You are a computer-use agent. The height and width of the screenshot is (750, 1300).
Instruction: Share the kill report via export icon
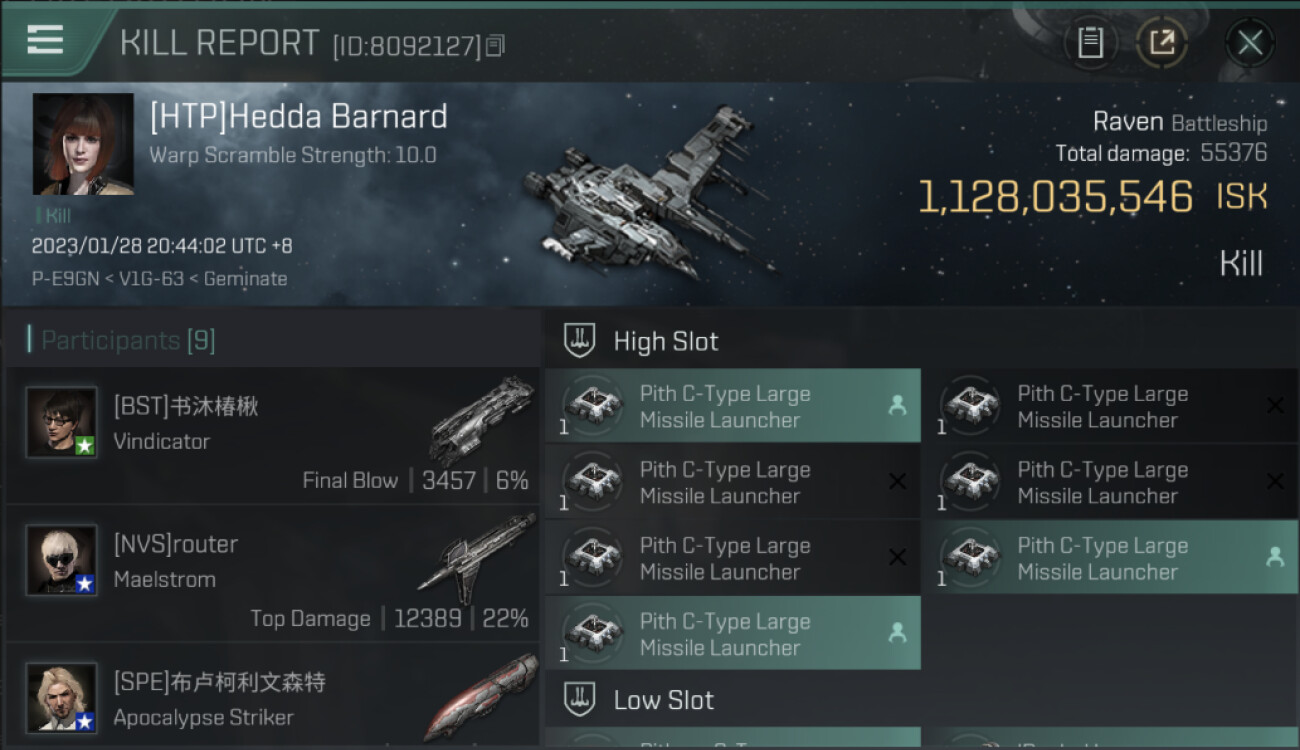coord(1161,42)
